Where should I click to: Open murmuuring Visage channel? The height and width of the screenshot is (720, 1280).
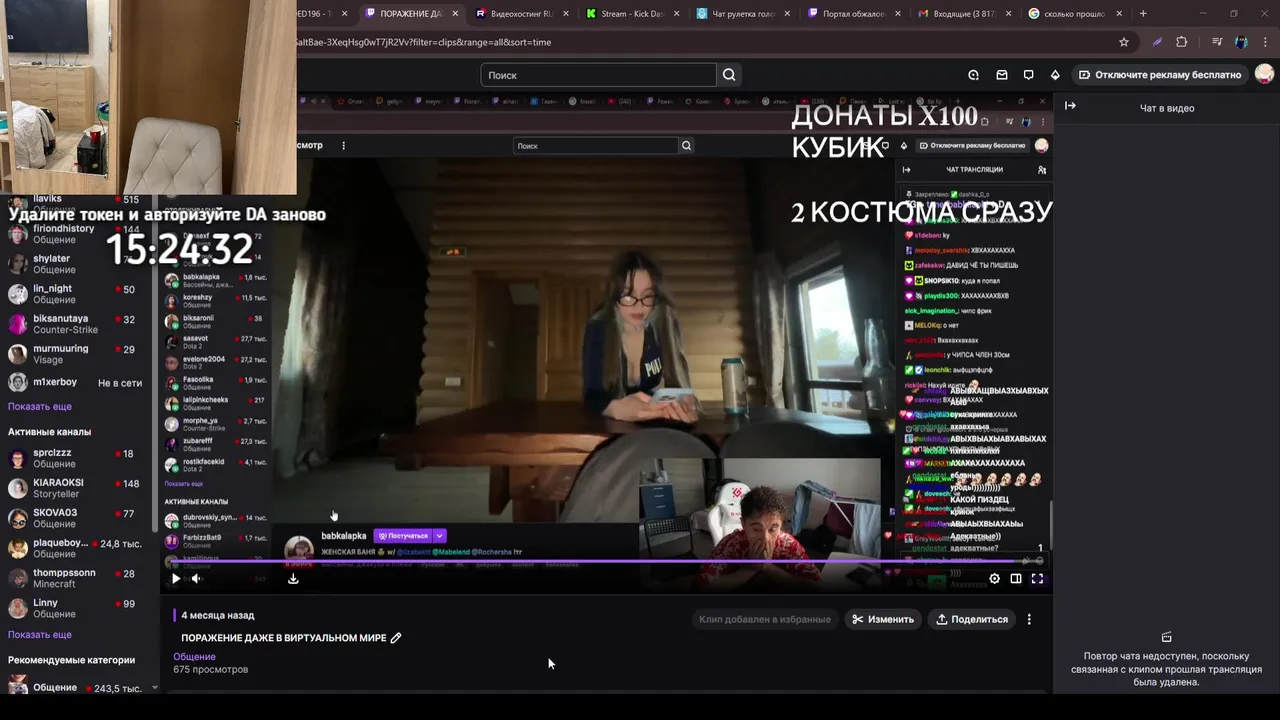(75, 354)
